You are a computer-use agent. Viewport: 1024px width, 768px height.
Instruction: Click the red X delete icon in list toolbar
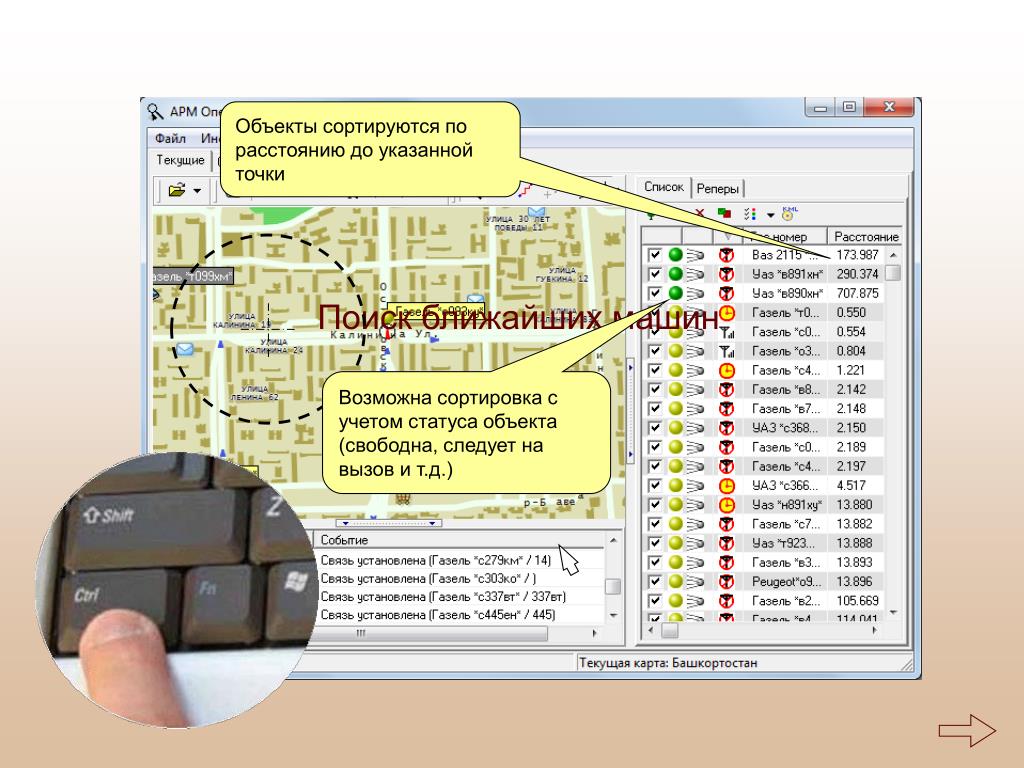(699, 213)
